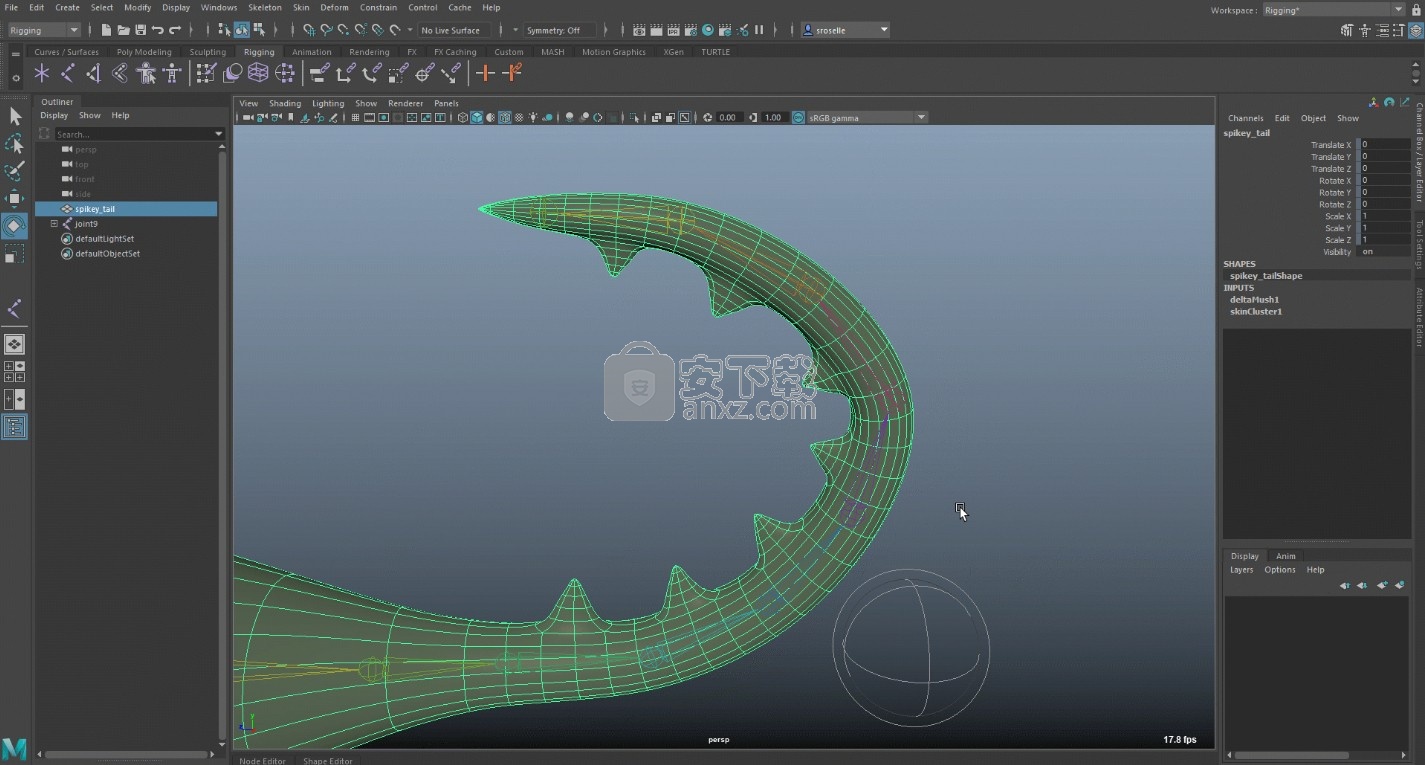The width and height of the screenshot is (1425, 765).
Task: Toggle view transform sRGB icon
Action: tap(798, 118)
